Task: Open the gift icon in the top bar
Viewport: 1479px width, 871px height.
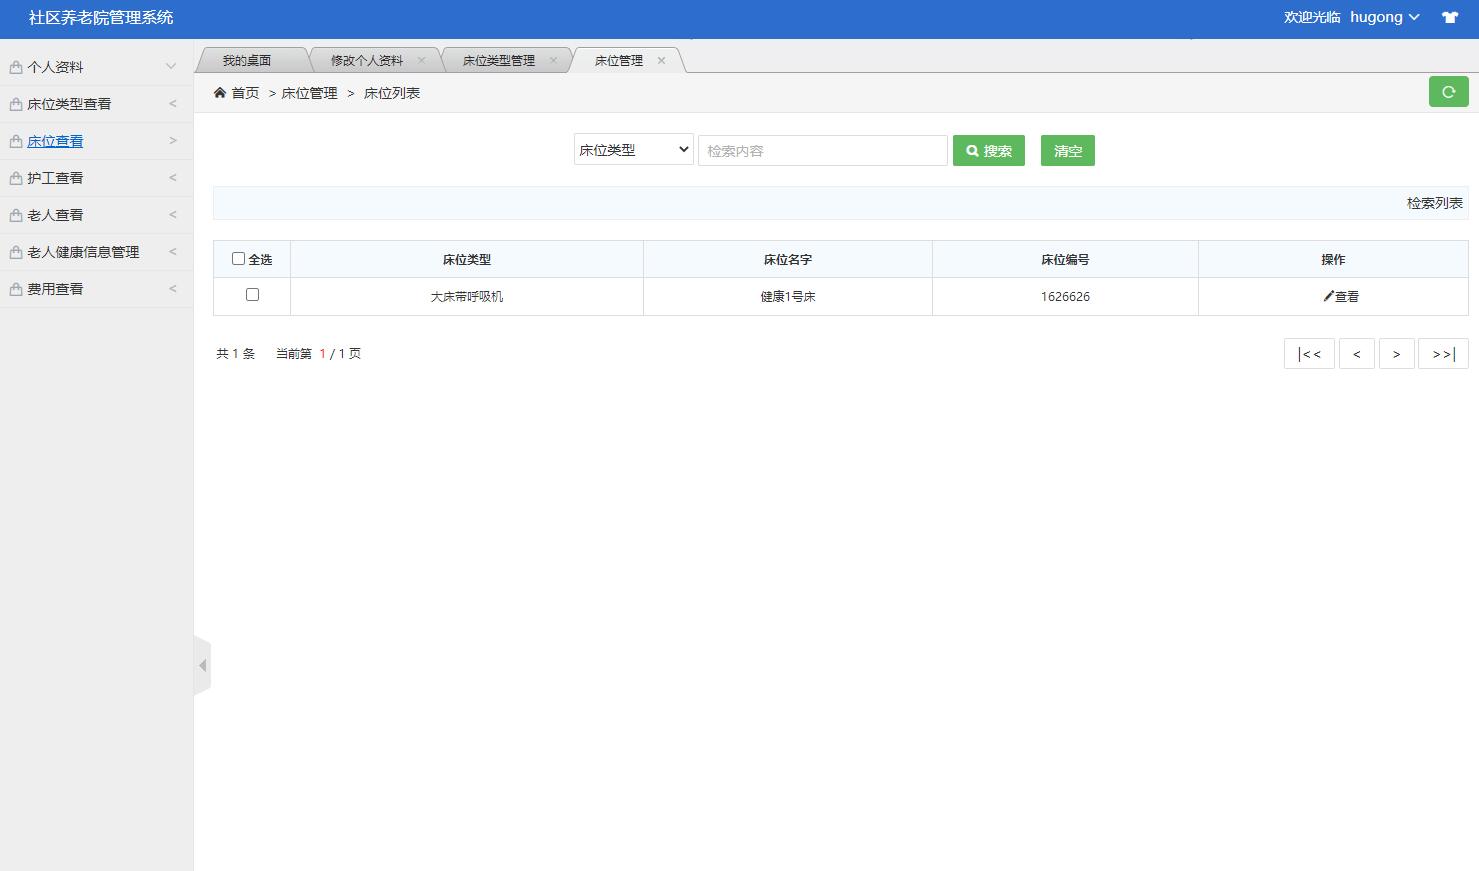Action: [x=1450, y=17]
